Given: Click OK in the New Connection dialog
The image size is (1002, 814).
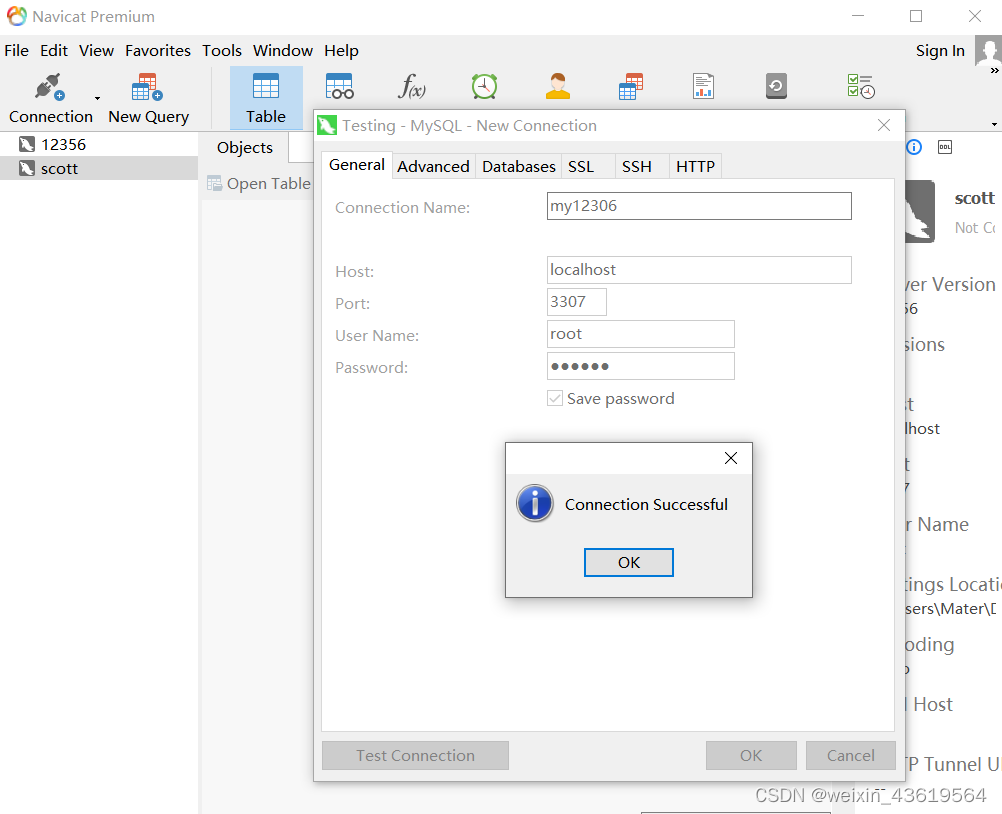Looking at the screenshot, I should (x=751, y=755).
